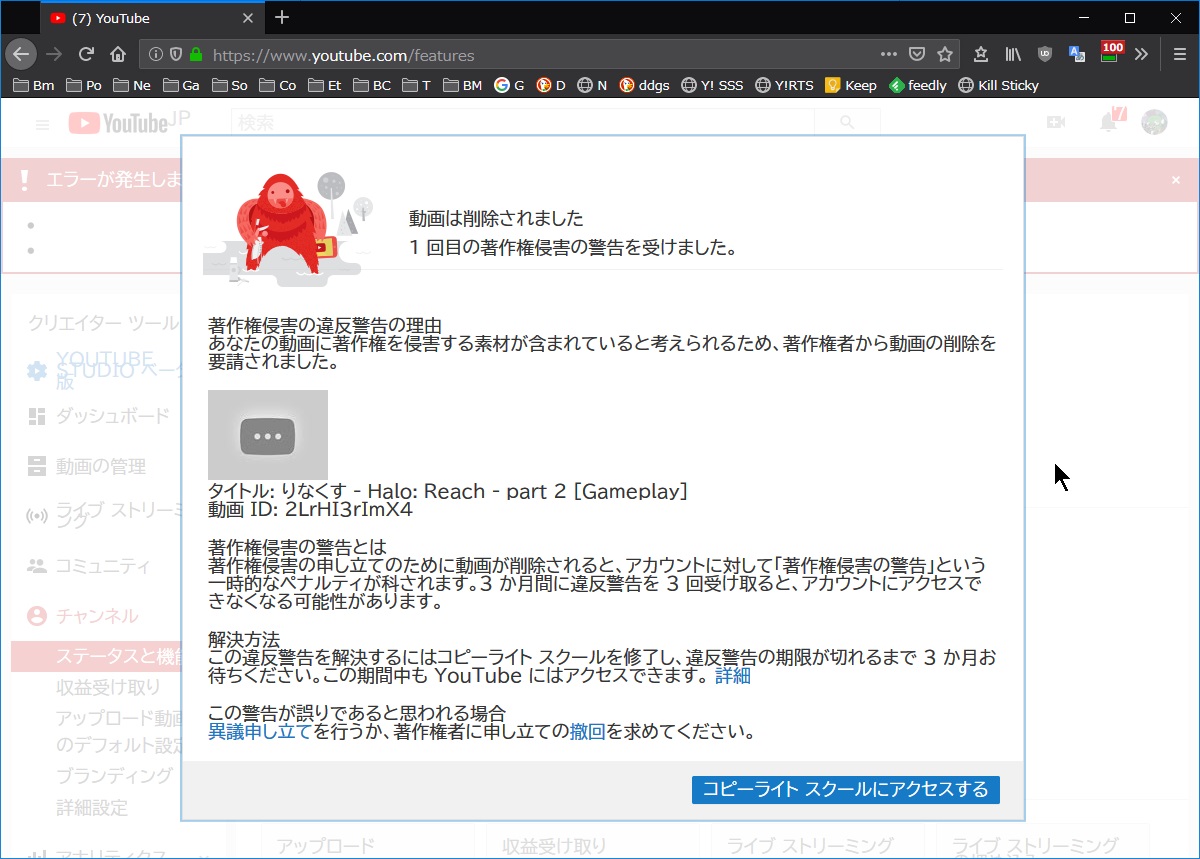Open the Co bookmarks folder

[277, 85]
